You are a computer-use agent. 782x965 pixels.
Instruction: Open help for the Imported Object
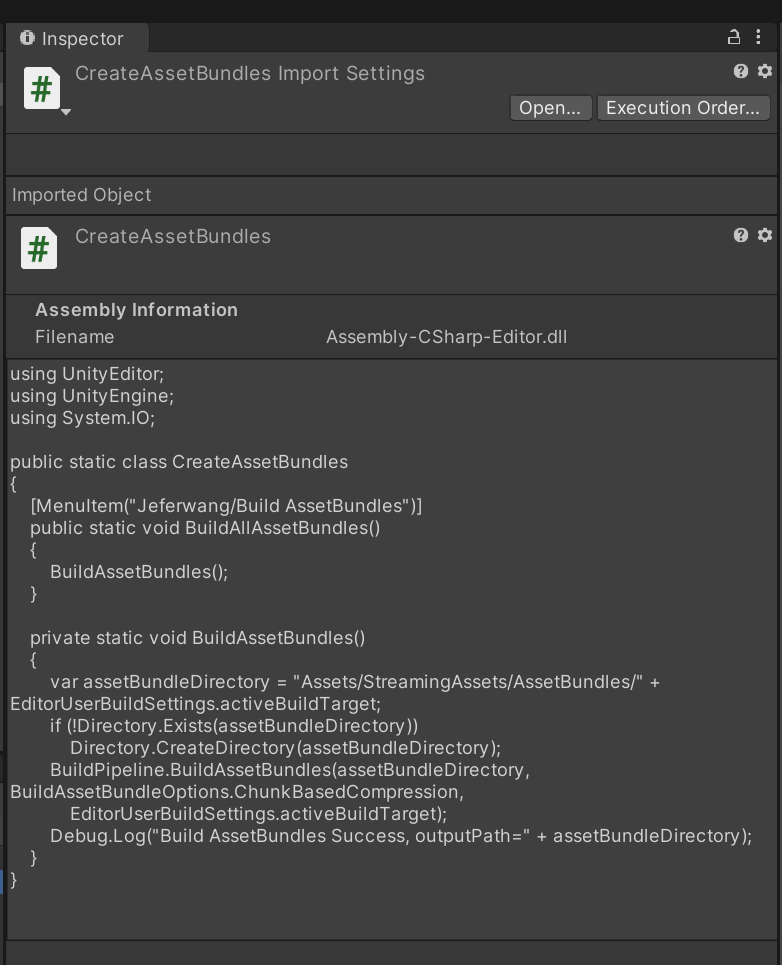740,235
